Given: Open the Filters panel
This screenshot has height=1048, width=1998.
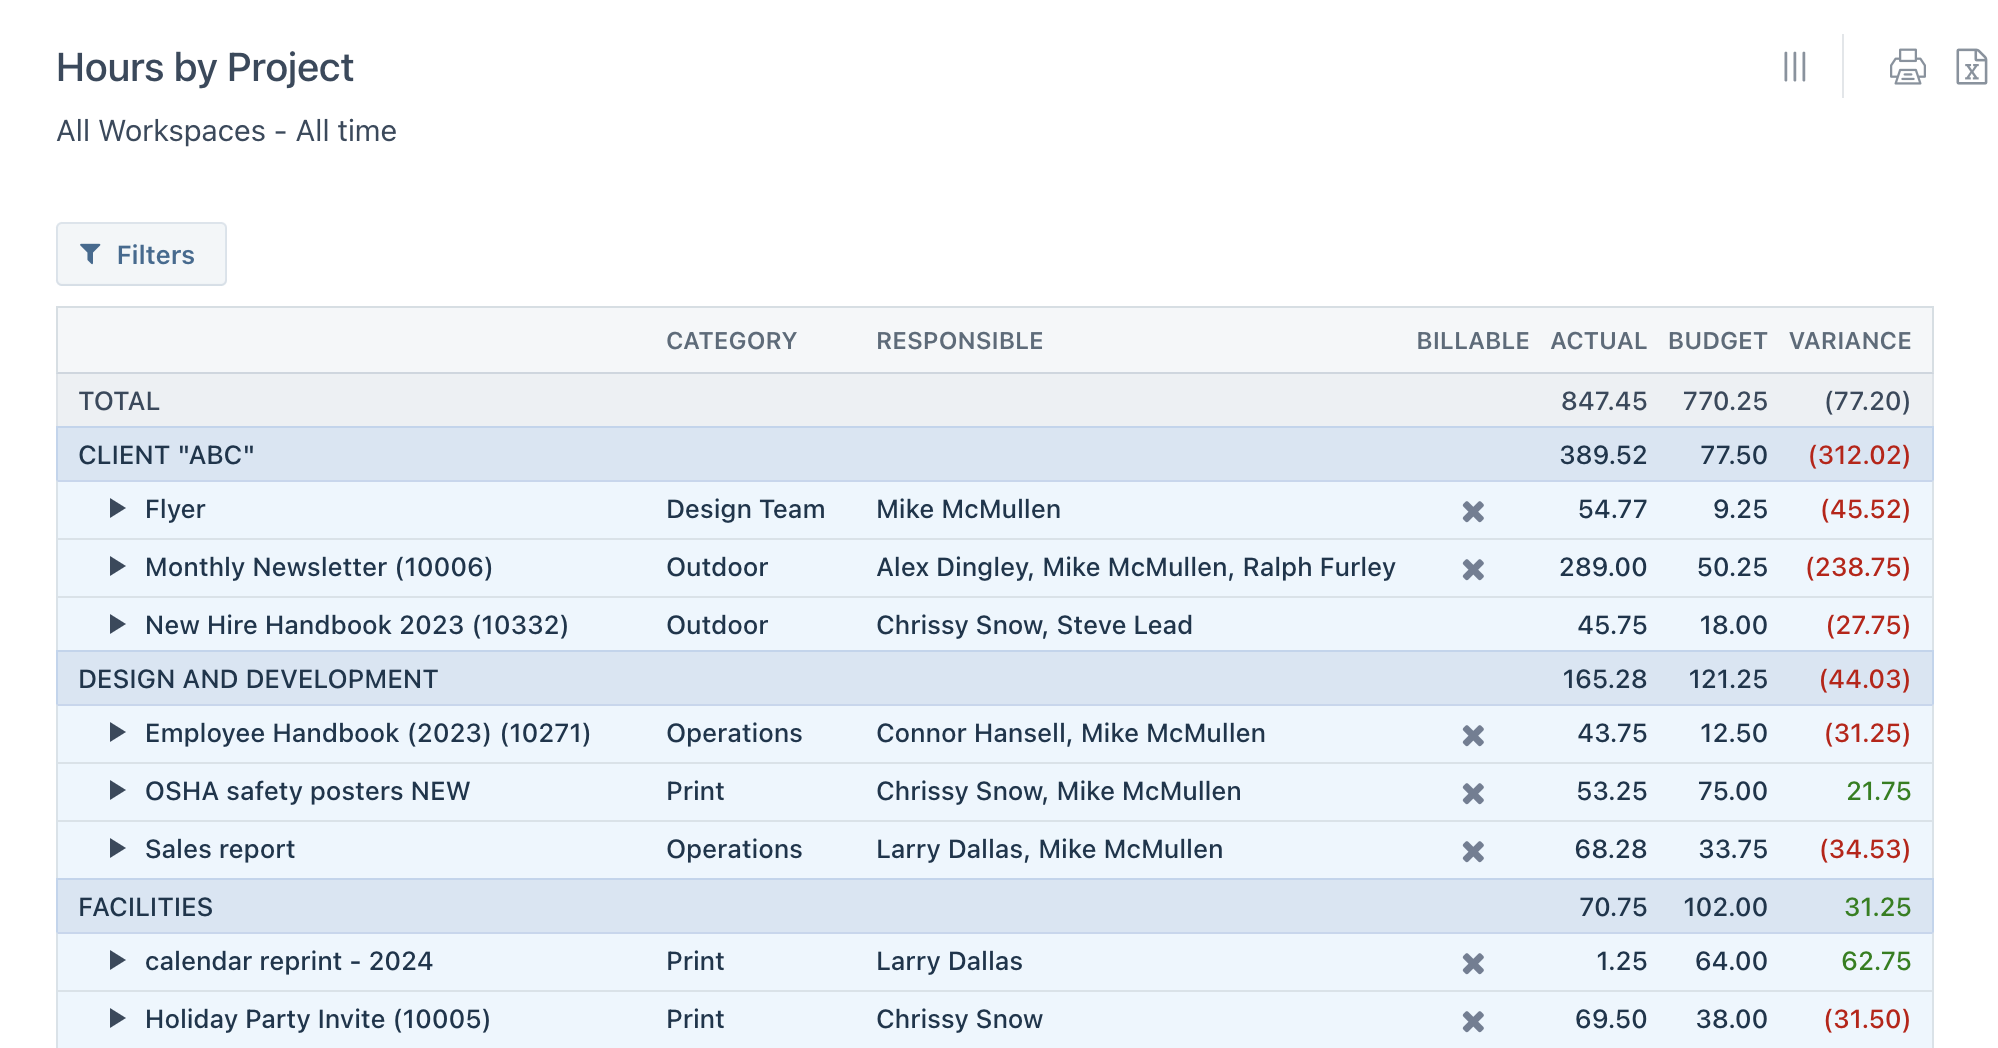Looking at the screenshot, I should [x=141, y=254].
